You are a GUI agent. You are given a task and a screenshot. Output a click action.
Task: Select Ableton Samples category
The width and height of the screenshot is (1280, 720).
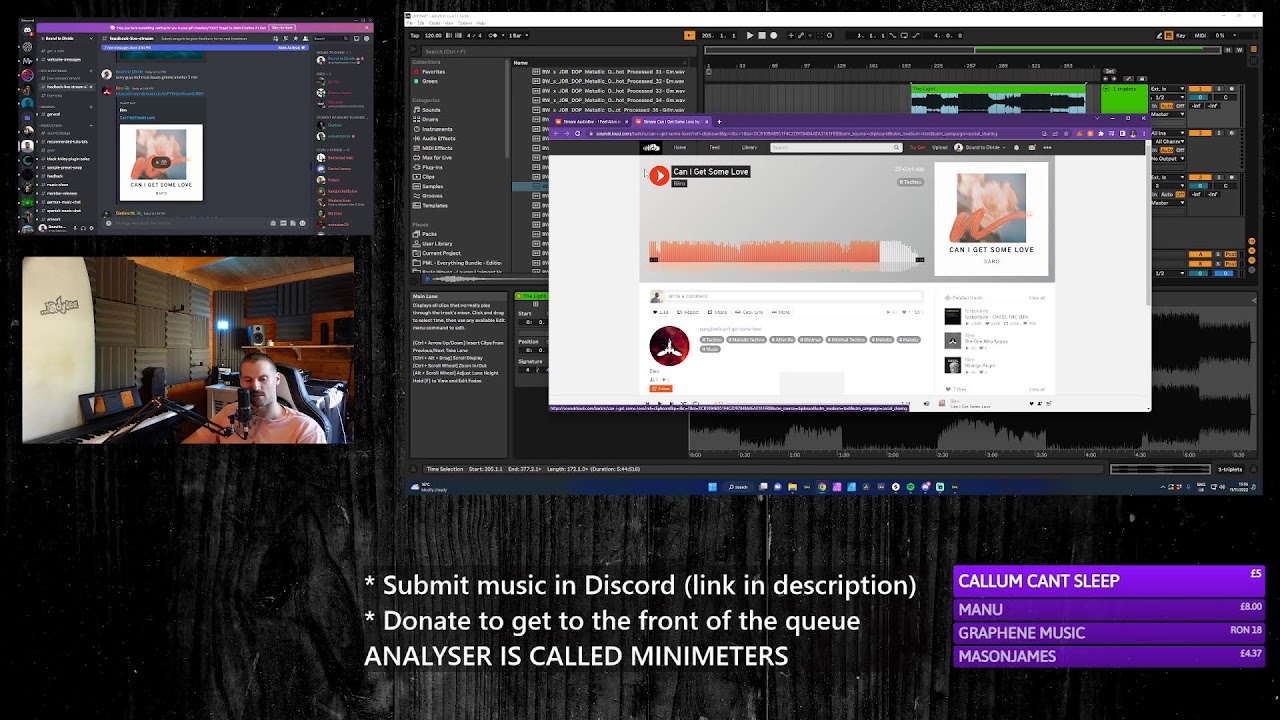point(432,186)
